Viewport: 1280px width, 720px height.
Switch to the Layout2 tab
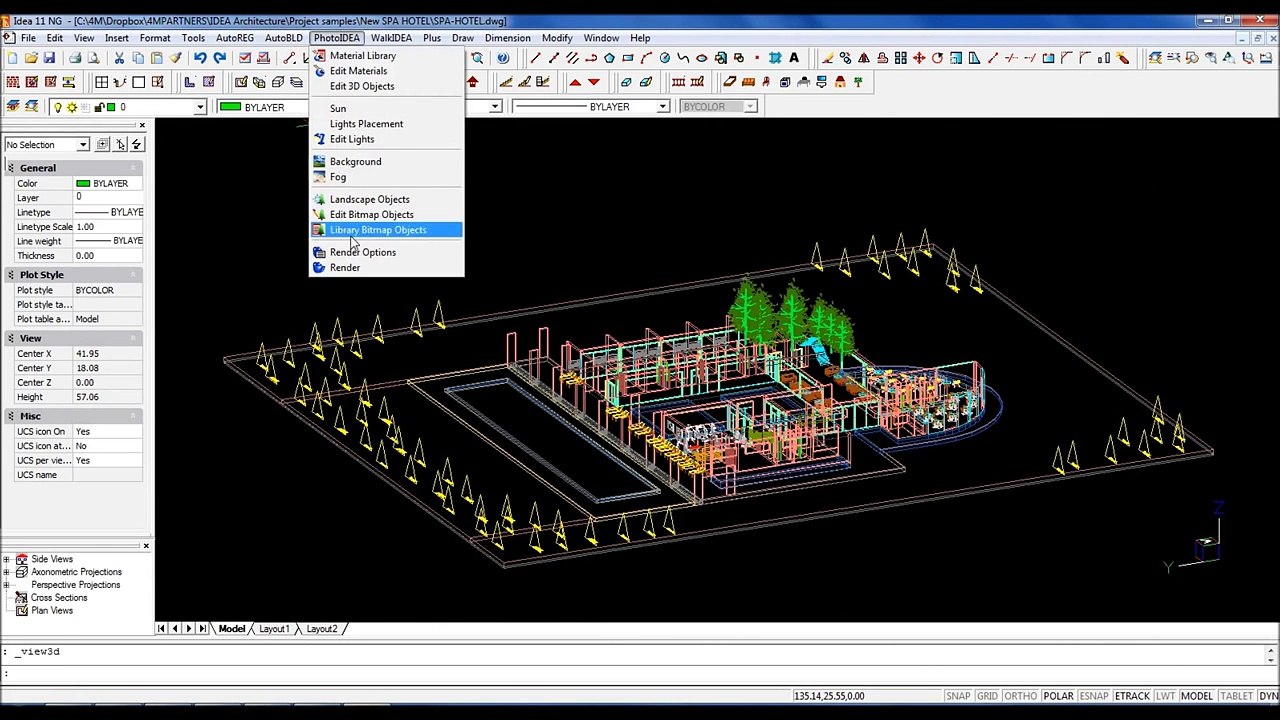point(321,629)
